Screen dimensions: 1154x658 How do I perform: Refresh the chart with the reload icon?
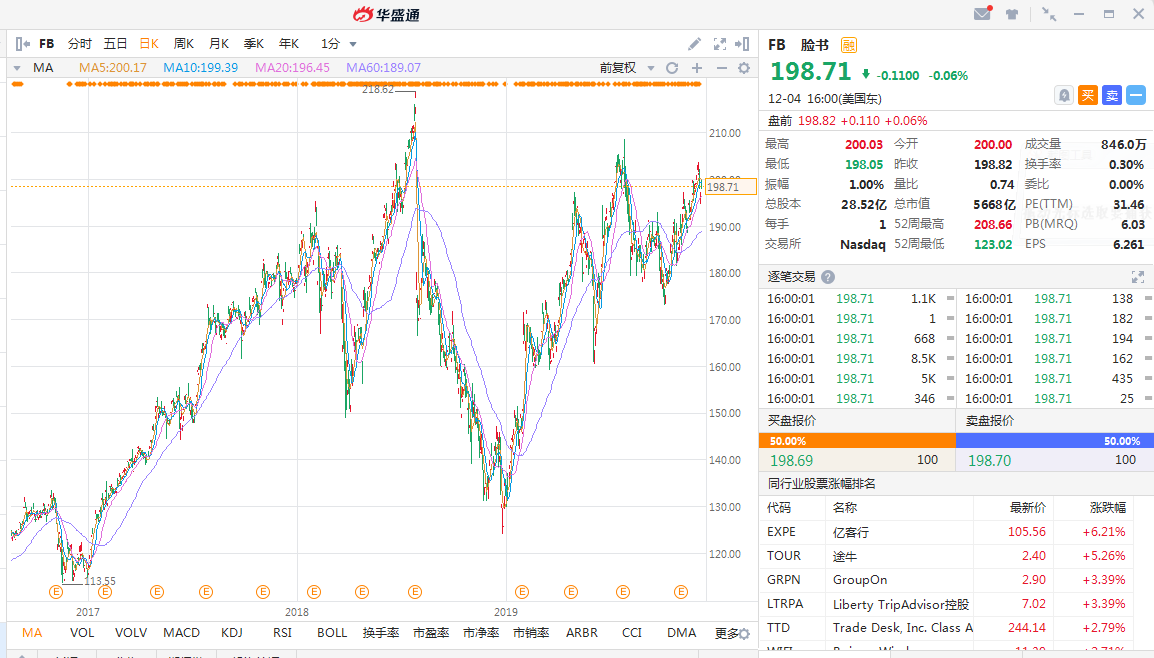tap(672, 68)
